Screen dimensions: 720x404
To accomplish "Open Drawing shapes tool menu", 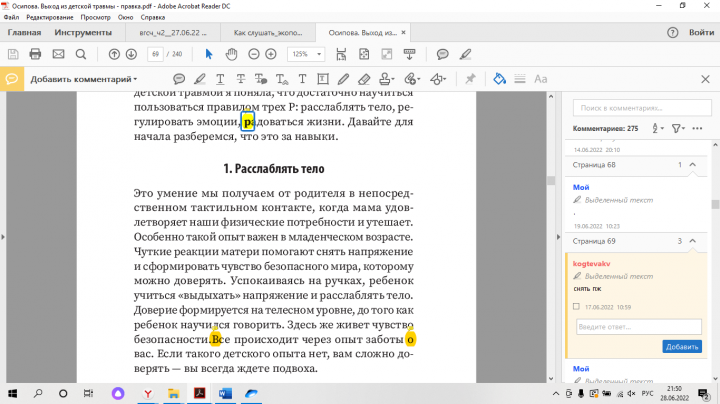I will click(438, 79).
